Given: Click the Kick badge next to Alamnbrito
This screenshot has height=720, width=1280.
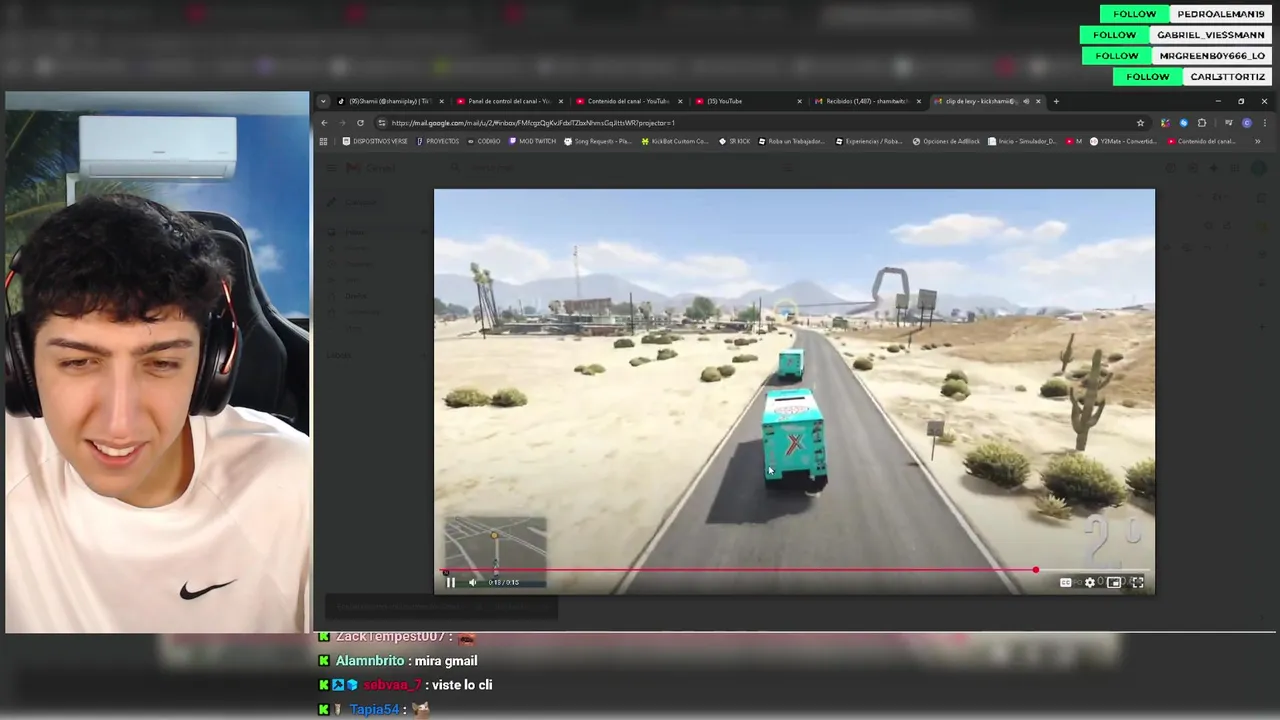Looking at the screenshot, I should [x=324, y=661].
